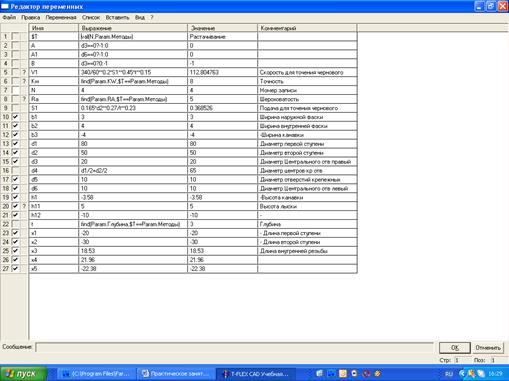Toggle the checkbox for variable d5
Image resolution: width=509 pixels, height=381 pixels.
(15, 179)
